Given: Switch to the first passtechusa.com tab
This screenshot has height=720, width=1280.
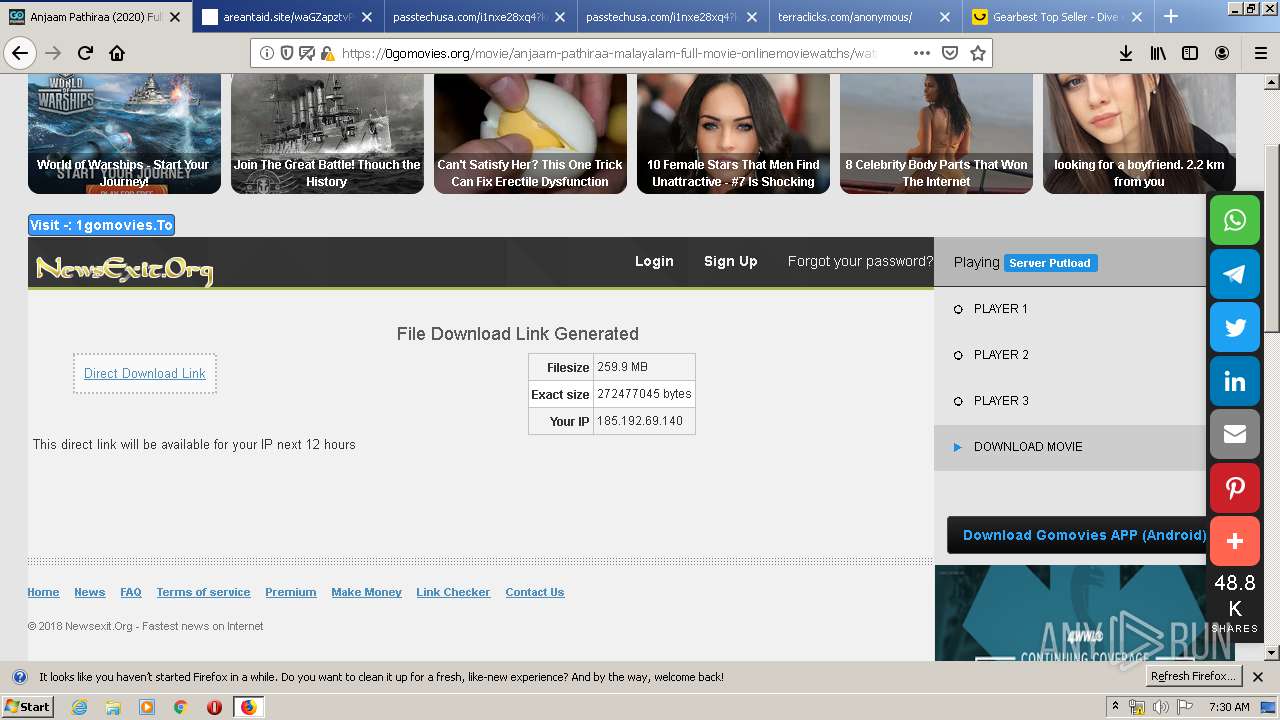Looking at the screenshot, I should pyautogui.click(x=481, y=16).
